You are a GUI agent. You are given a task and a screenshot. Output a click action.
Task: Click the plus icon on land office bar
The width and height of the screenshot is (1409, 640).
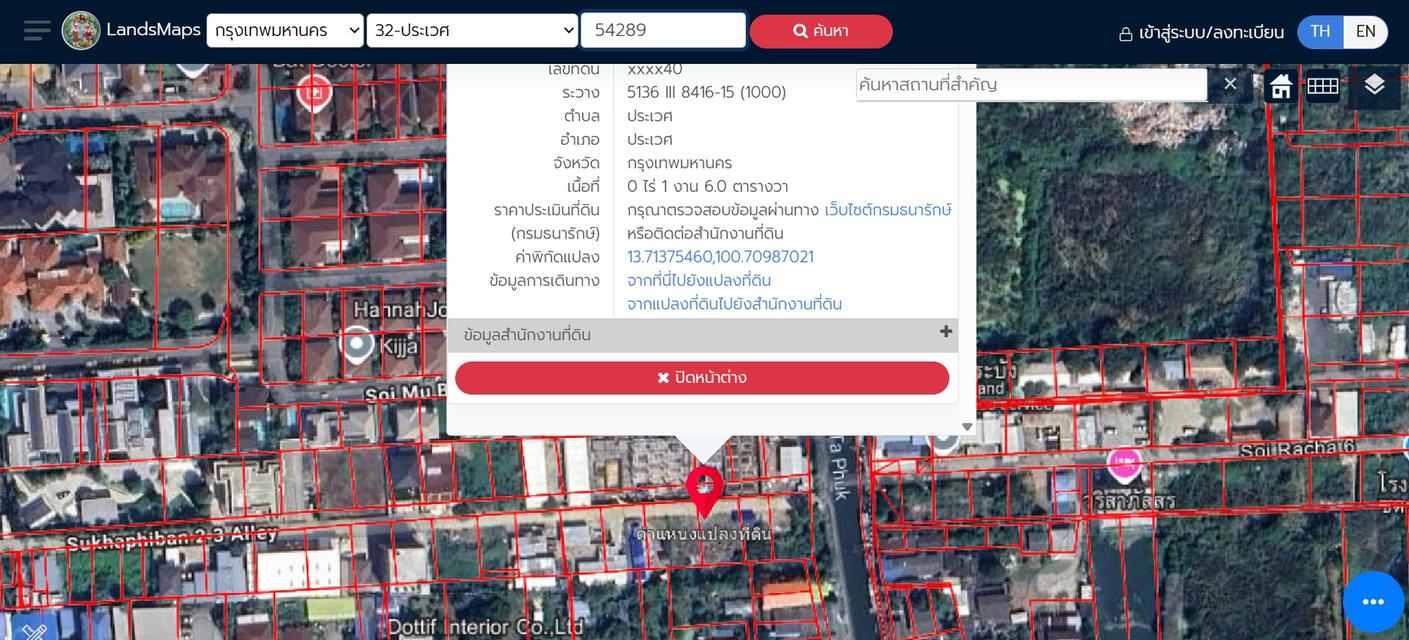coord(945,332)
